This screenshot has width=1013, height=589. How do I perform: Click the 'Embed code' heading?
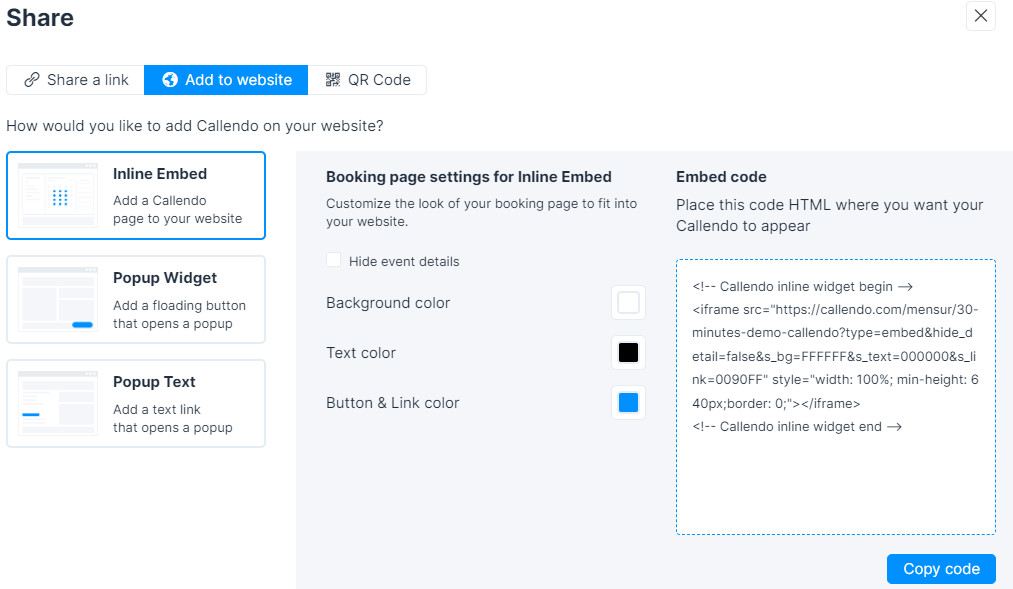point(722,177)
